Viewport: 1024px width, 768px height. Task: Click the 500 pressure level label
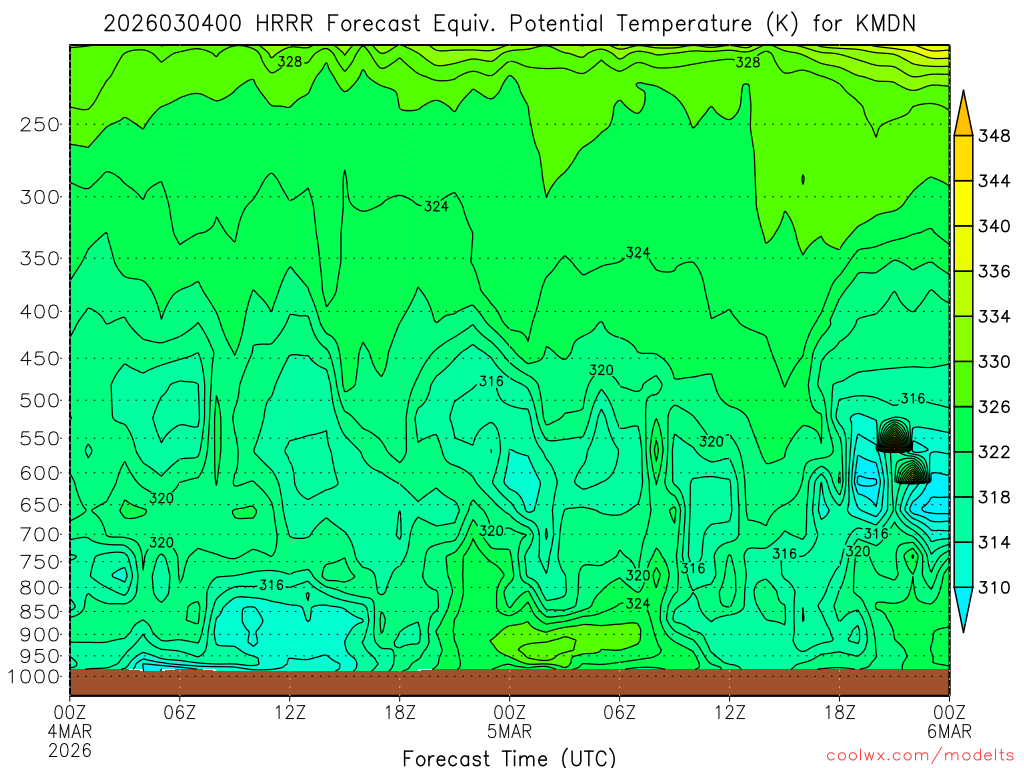[x=40, y=400]
